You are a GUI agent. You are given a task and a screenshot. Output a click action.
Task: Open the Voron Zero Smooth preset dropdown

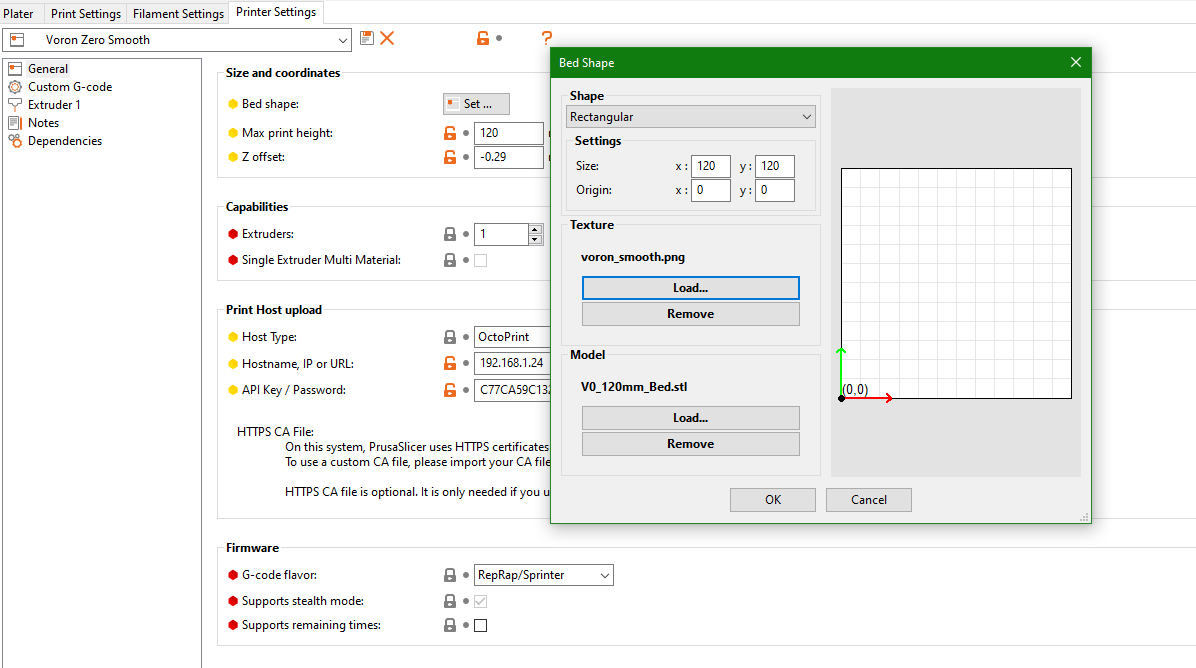tap(178, 40)
